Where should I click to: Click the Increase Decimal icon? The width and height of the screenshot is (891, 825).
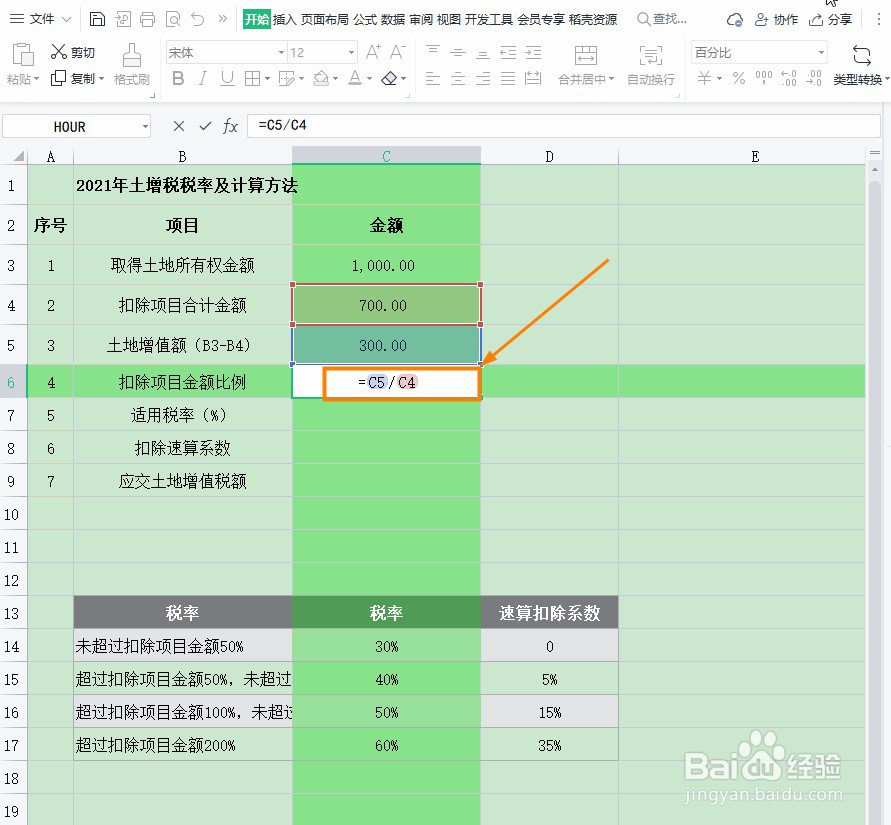pos(788,77)
